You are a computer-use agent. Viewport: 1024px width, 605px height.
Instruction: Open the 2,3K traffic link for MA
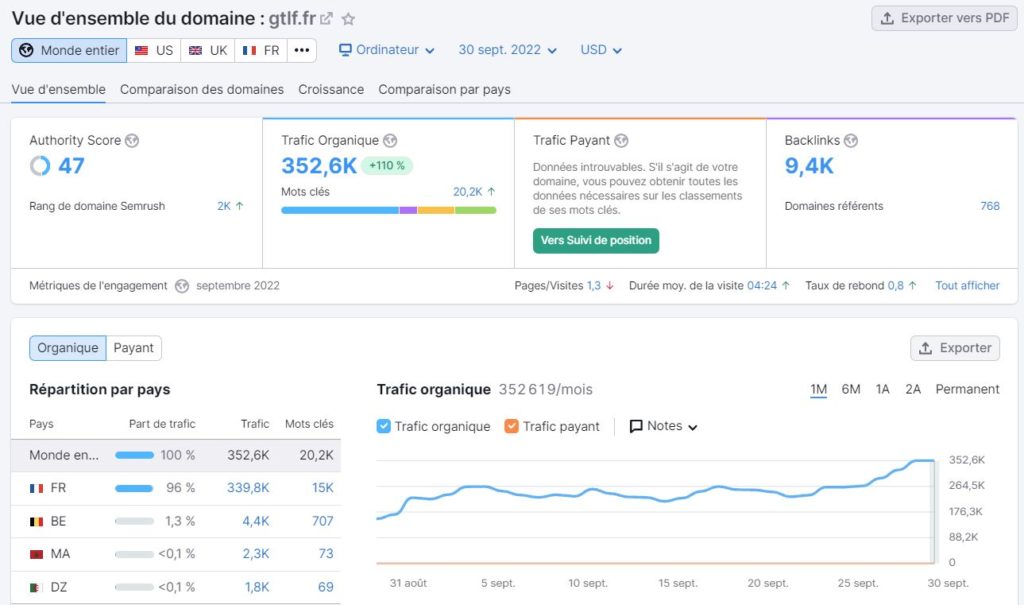(256, 554)
